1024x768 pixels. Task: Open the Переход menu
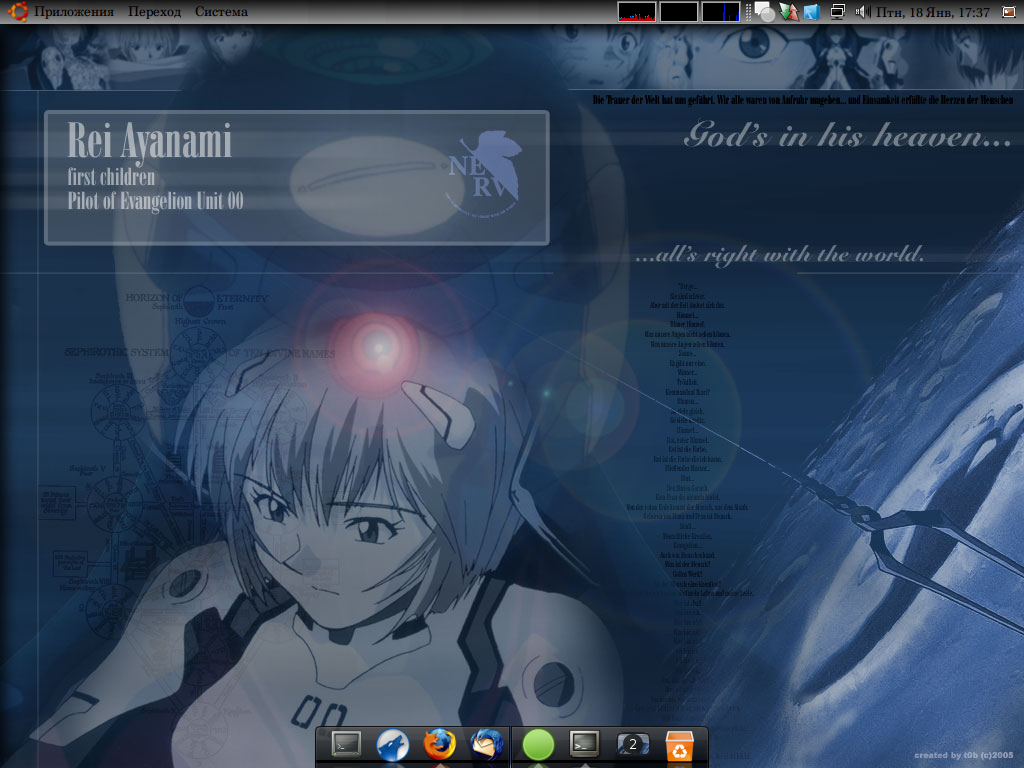coord(155,12)
